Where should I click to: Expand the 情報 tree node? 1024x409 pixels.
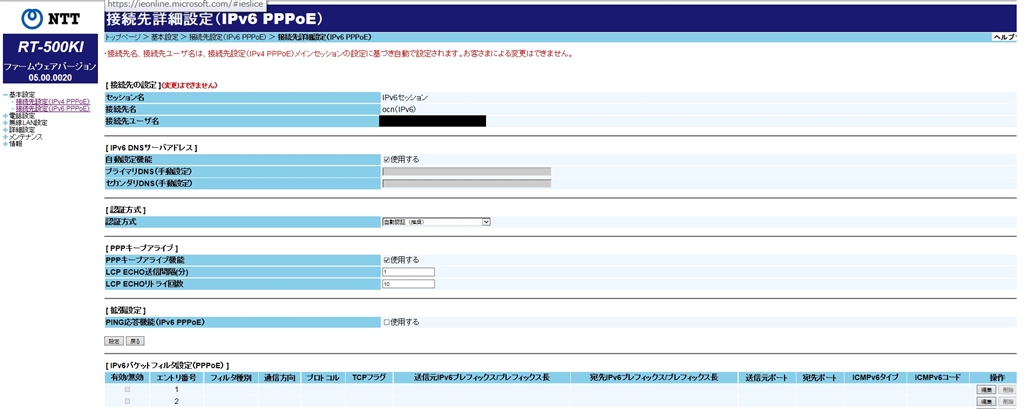point(5,144)
